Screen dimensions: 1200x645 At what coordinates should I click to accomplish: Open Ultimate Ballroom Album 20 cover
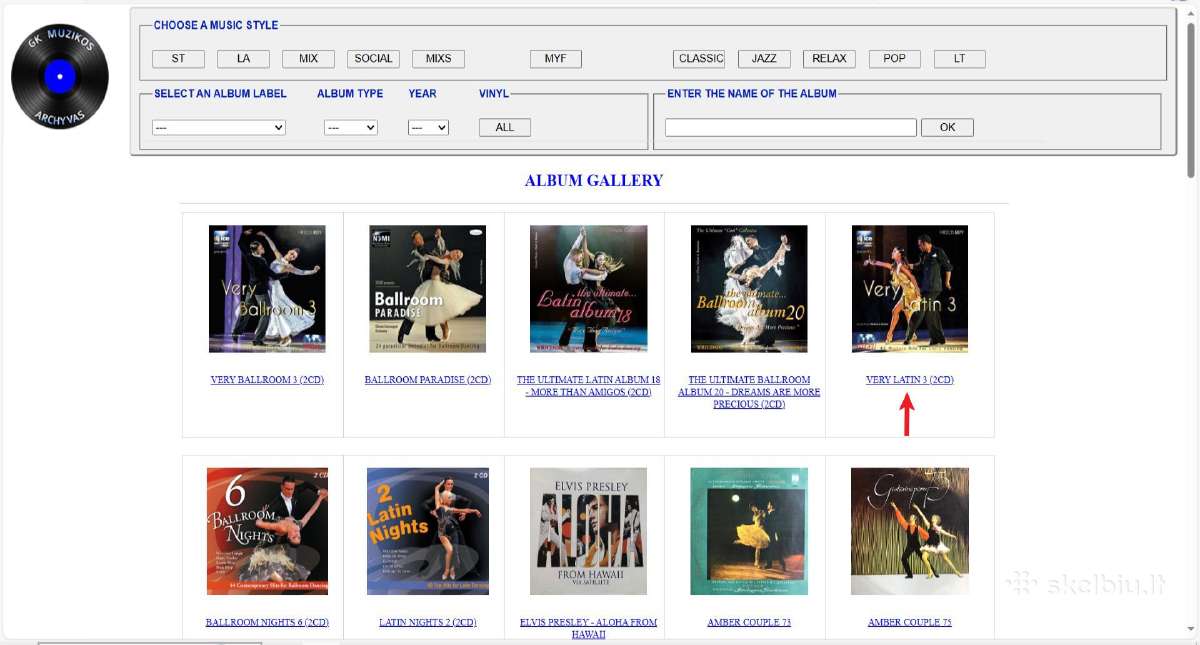[749, 289]
